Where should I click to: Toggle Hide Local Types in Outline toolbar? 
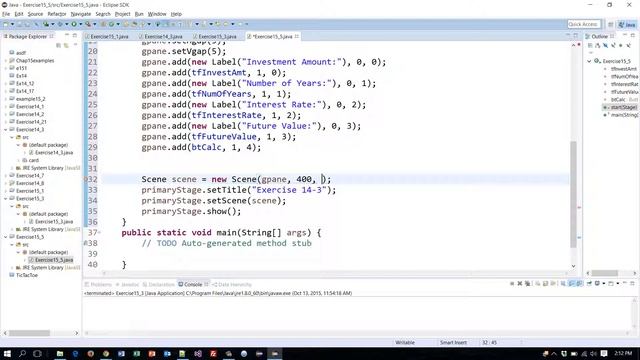[629, 45]
